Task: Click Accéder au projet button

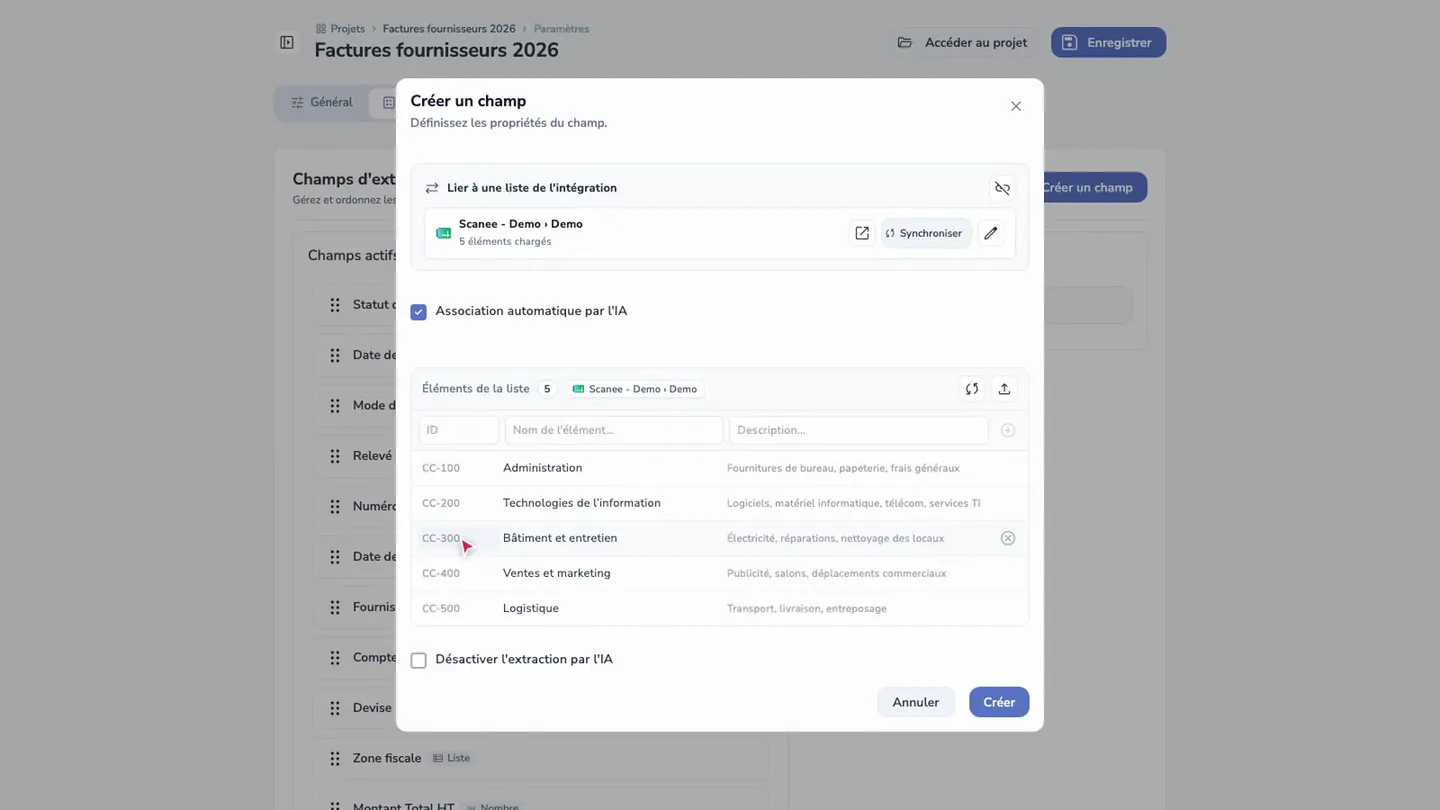Action: pyautogui.click(x=963, y=42)
